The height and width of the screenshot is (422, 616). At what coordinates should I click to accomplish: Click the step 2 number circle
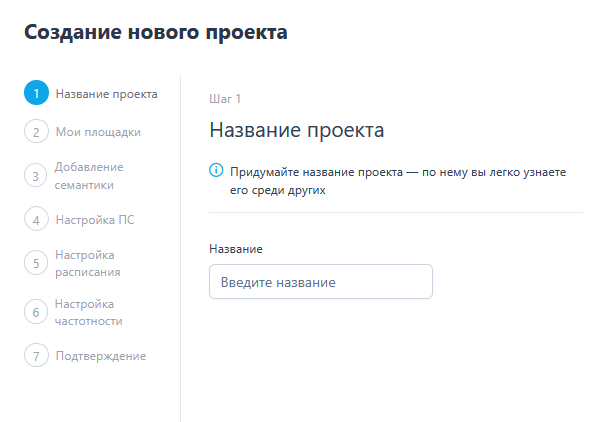pyautogui.click(x=36, y=131)
